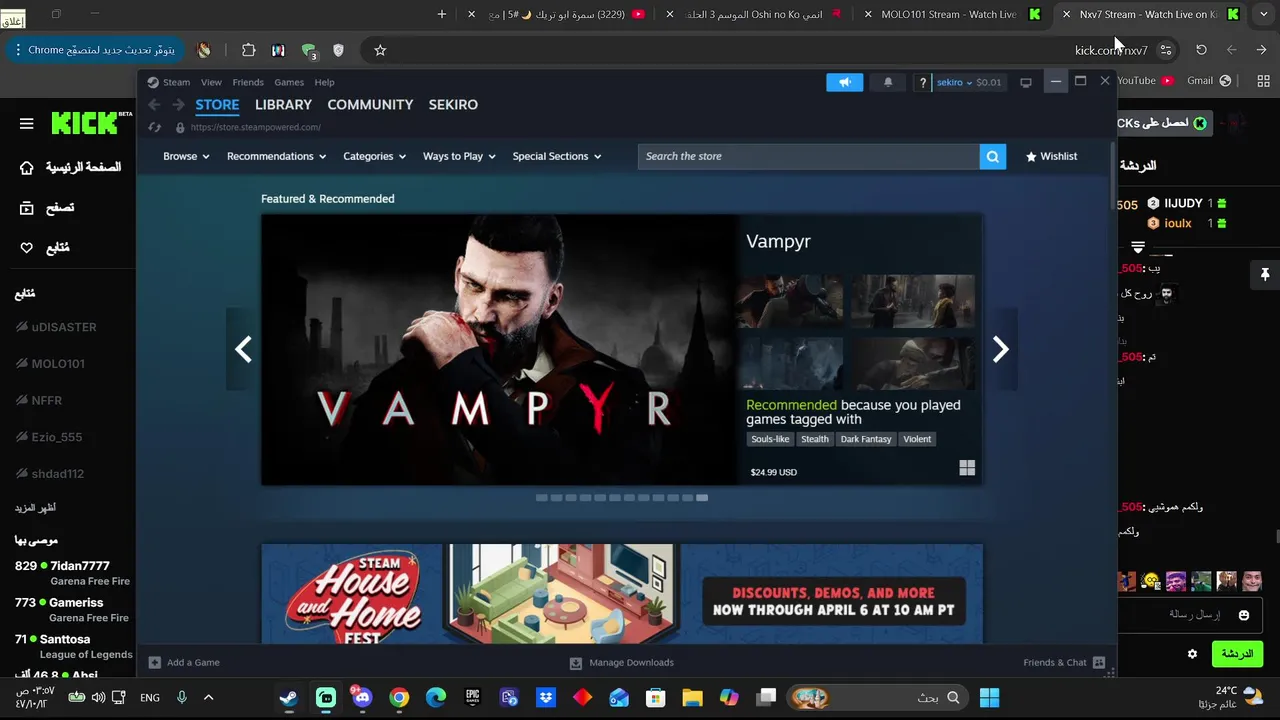Click the Kick chat message input
The image size is (1280, 720).
coord(1190,615)
